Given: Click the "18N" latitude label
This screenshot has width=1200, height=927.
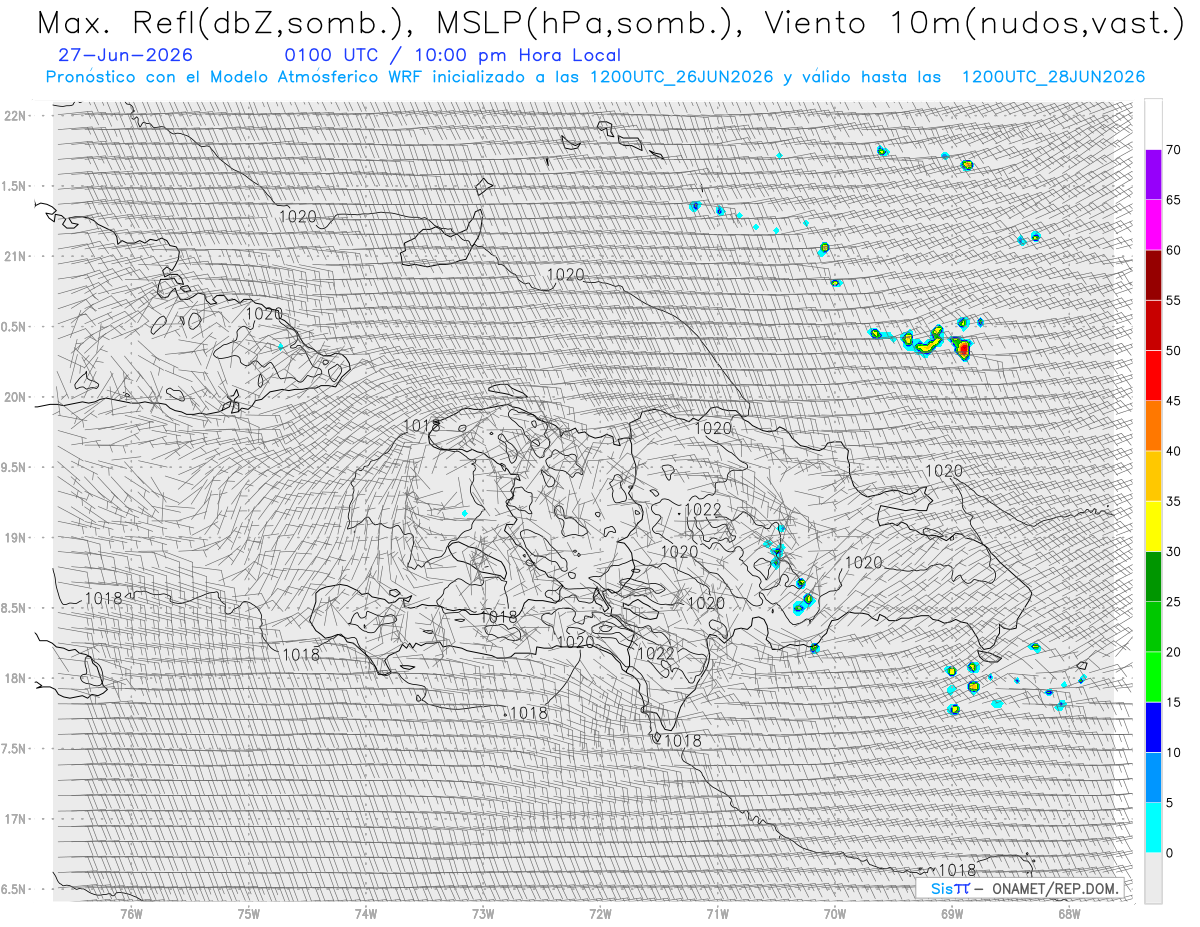Looking at the screenshot, I should click(16, 678).
